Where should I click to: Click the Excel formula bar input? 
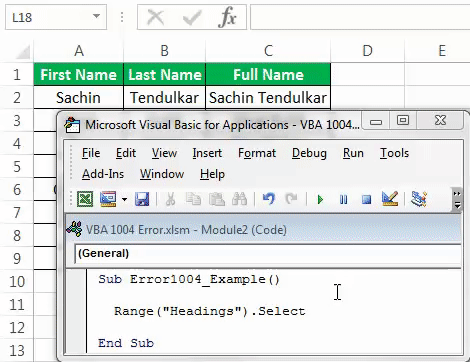pos(360,17)
